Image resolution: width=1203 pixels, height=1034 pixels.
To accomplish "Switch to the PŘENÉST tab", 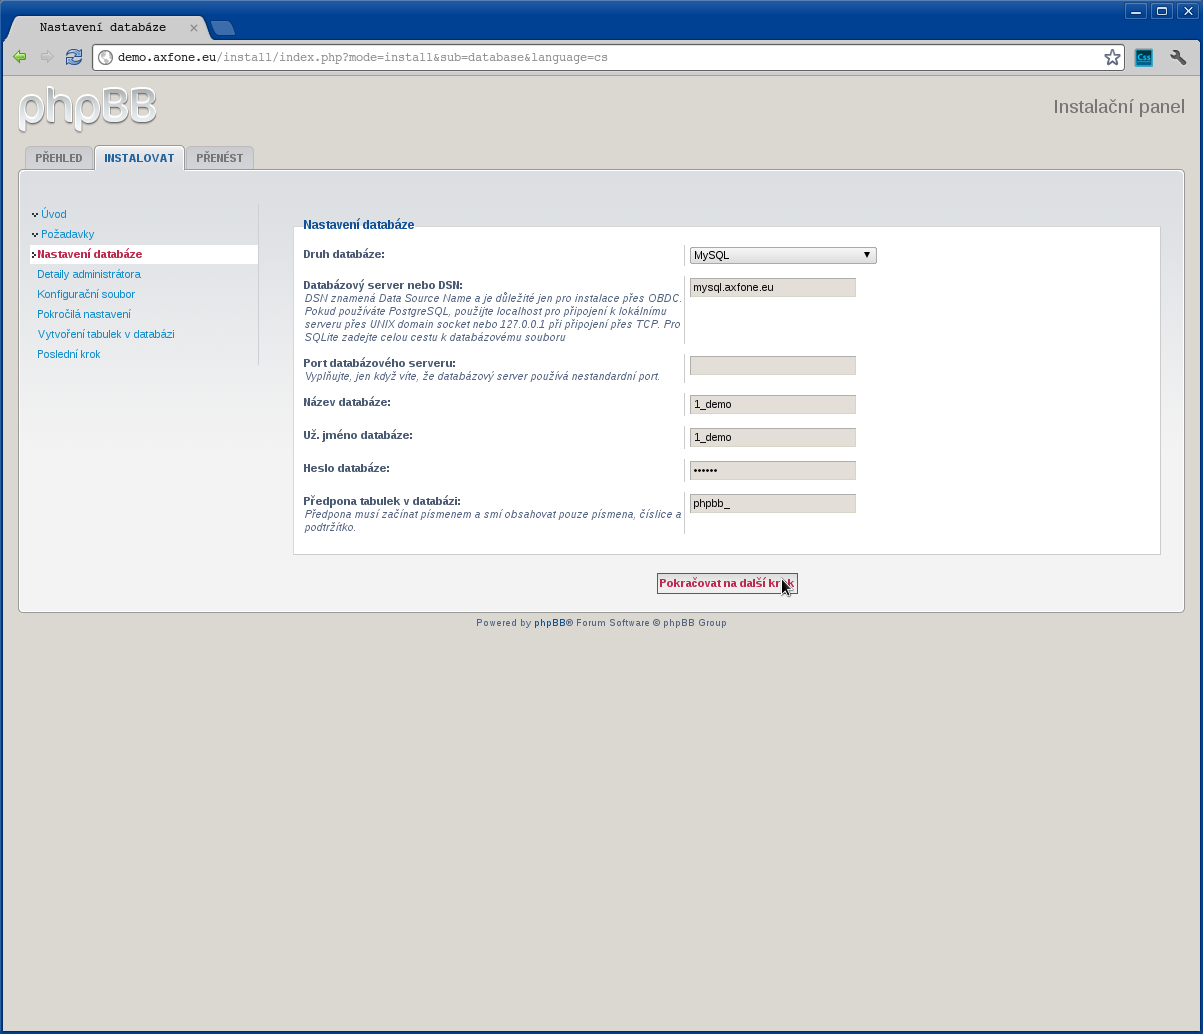I will click(219, 157).
